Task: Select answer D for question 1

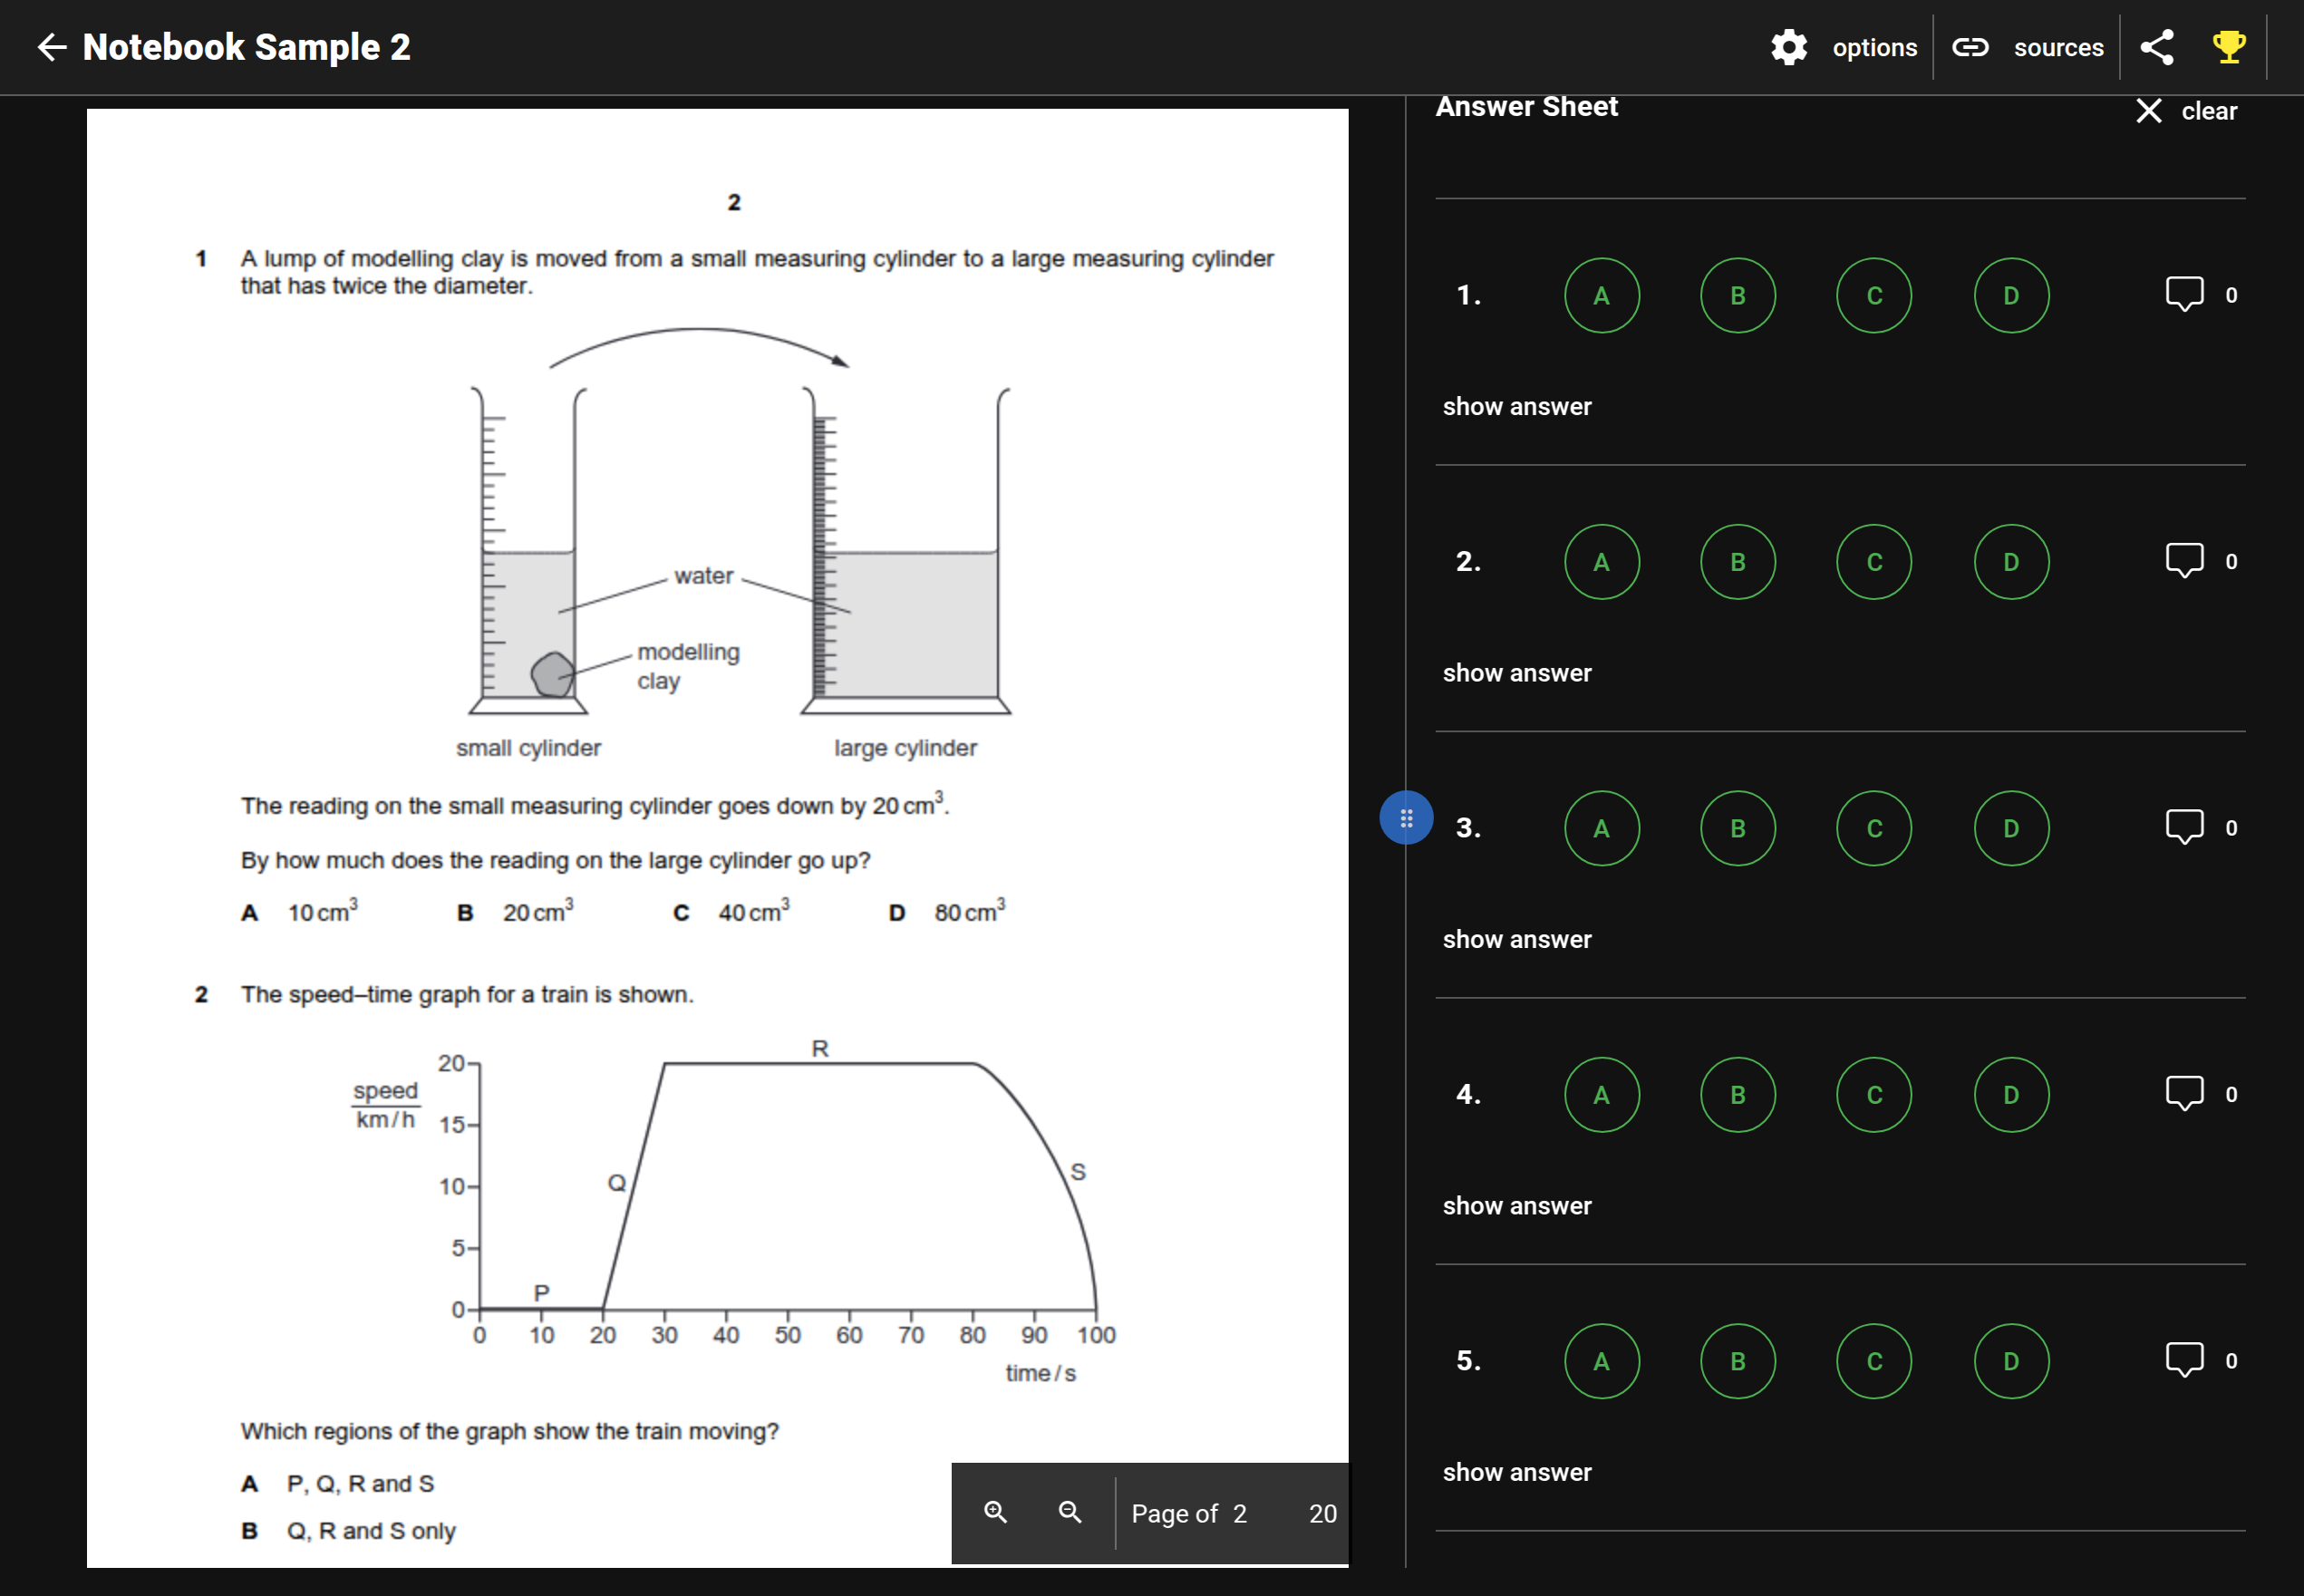Action: tap(2011, 296)
